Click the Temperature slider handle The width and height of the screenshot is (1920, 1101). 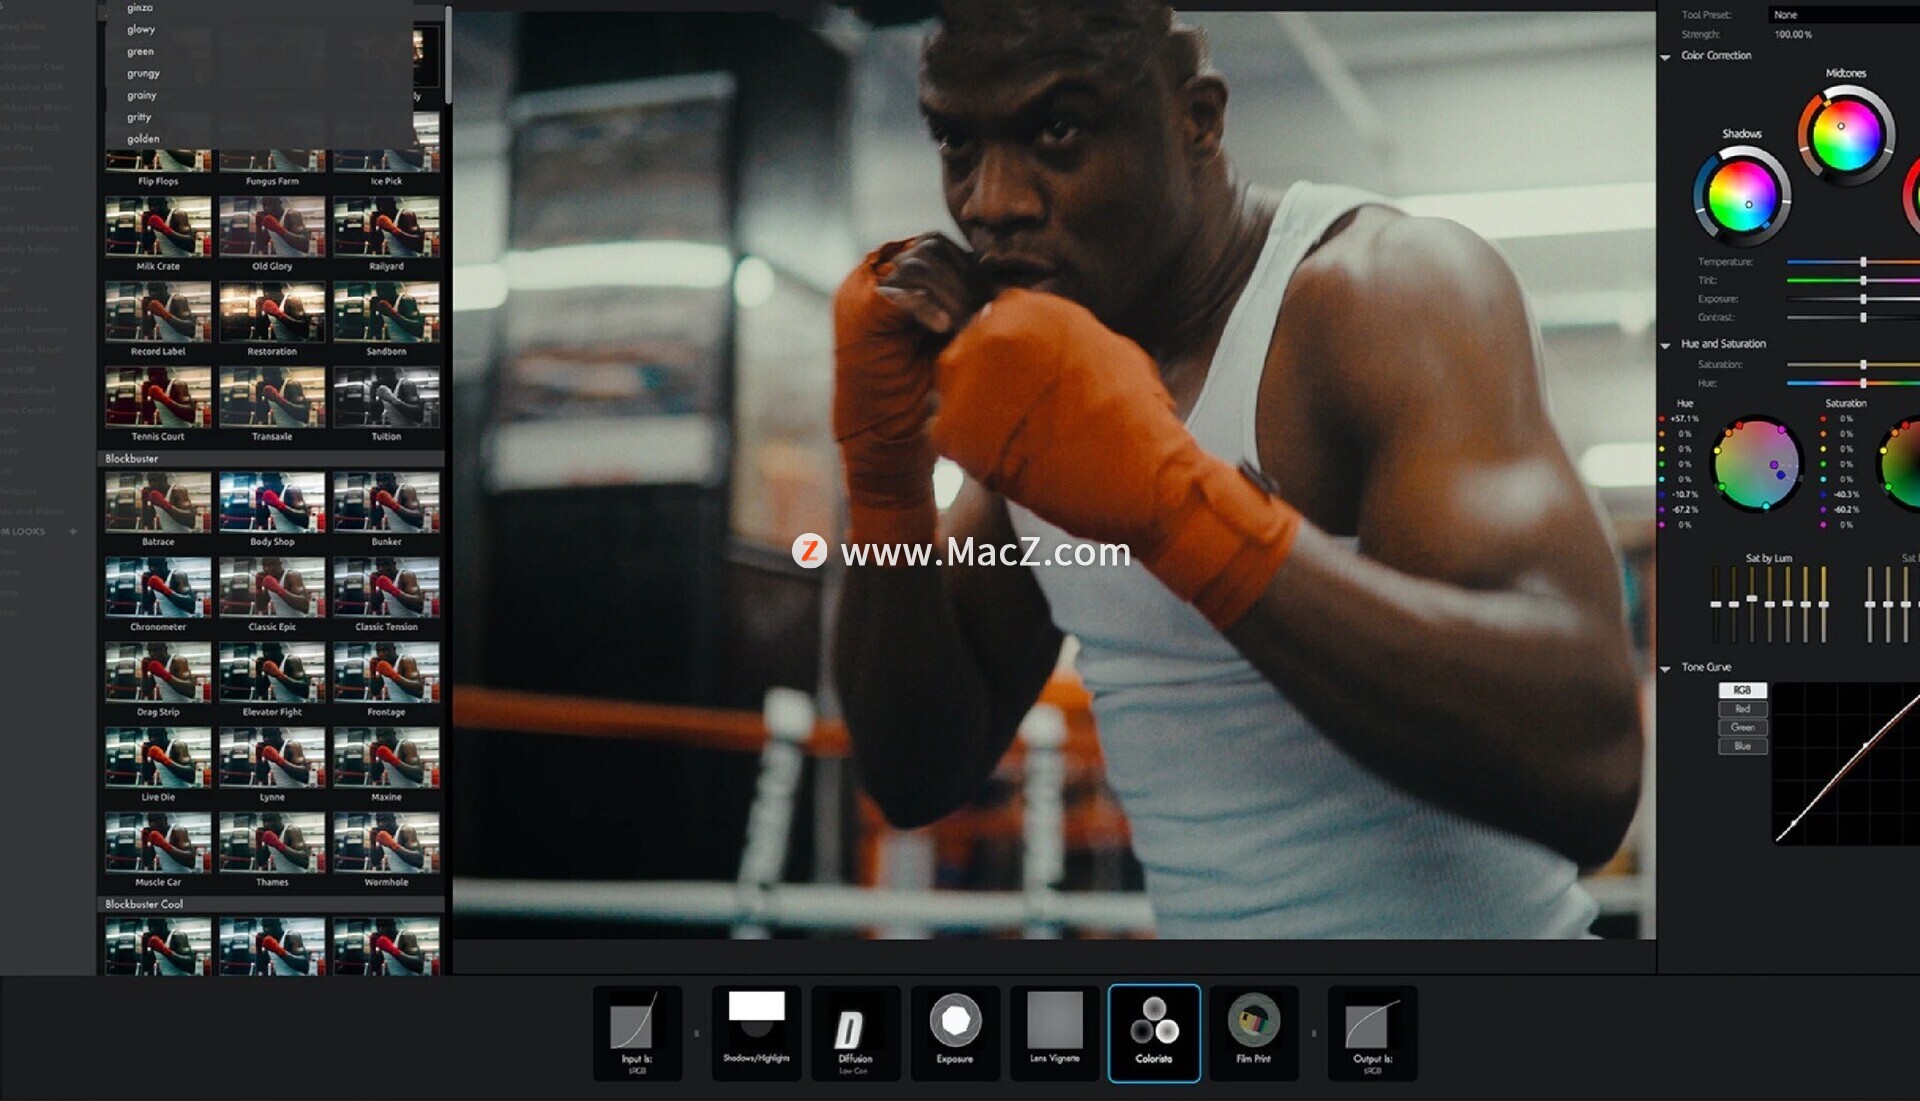point(1863,262)
